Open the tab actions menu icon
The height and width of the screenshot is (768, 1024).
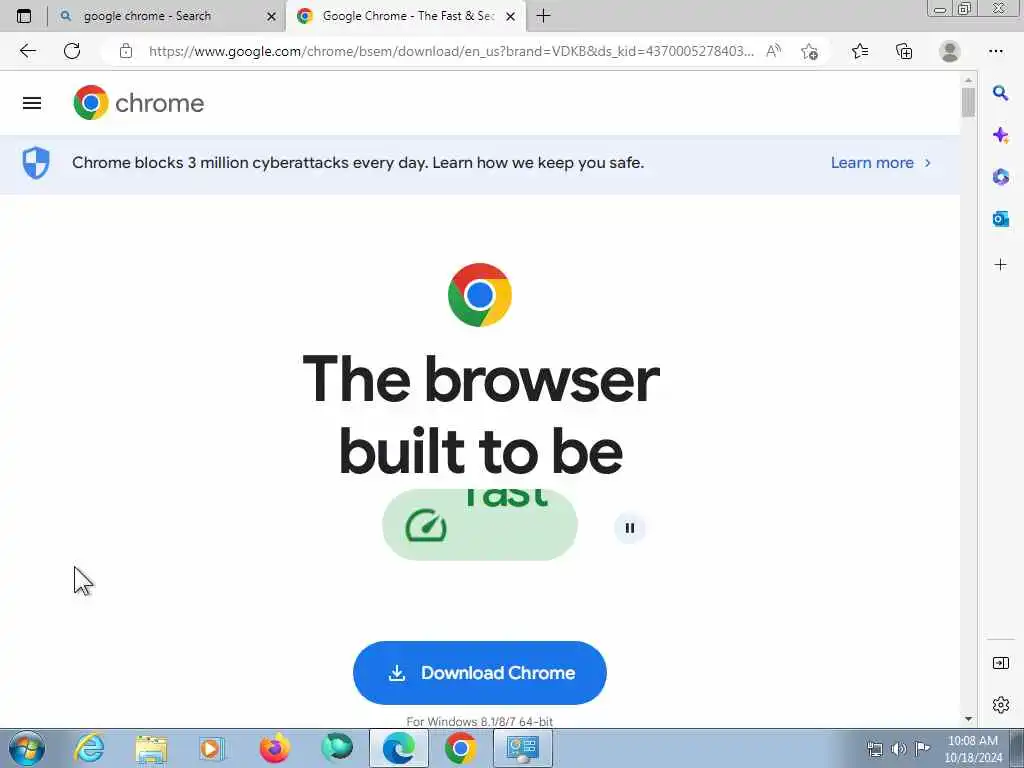pos(24,16)
